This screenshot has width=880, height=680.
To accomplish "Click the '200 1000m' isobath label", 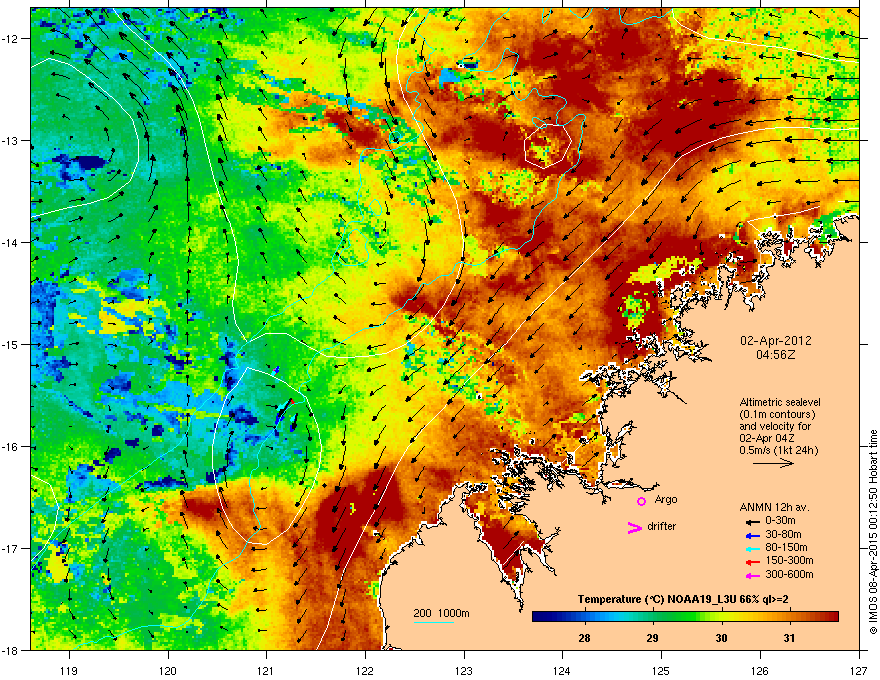I will click(442, 613).
